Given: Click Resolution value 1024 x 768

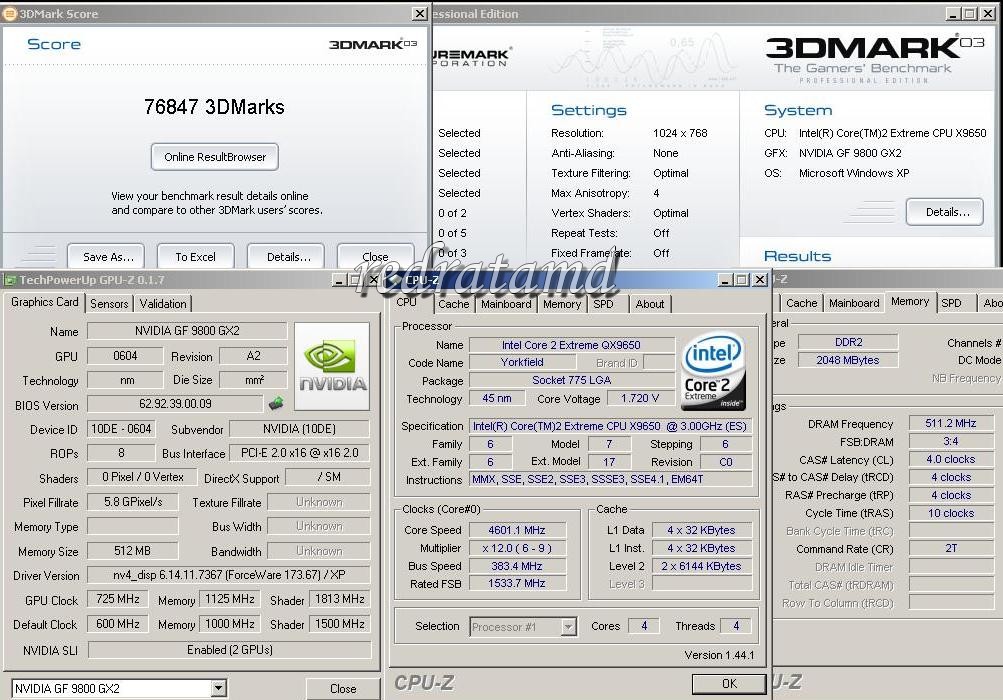Looking at the screenshot, I should (x=680, y=133).
